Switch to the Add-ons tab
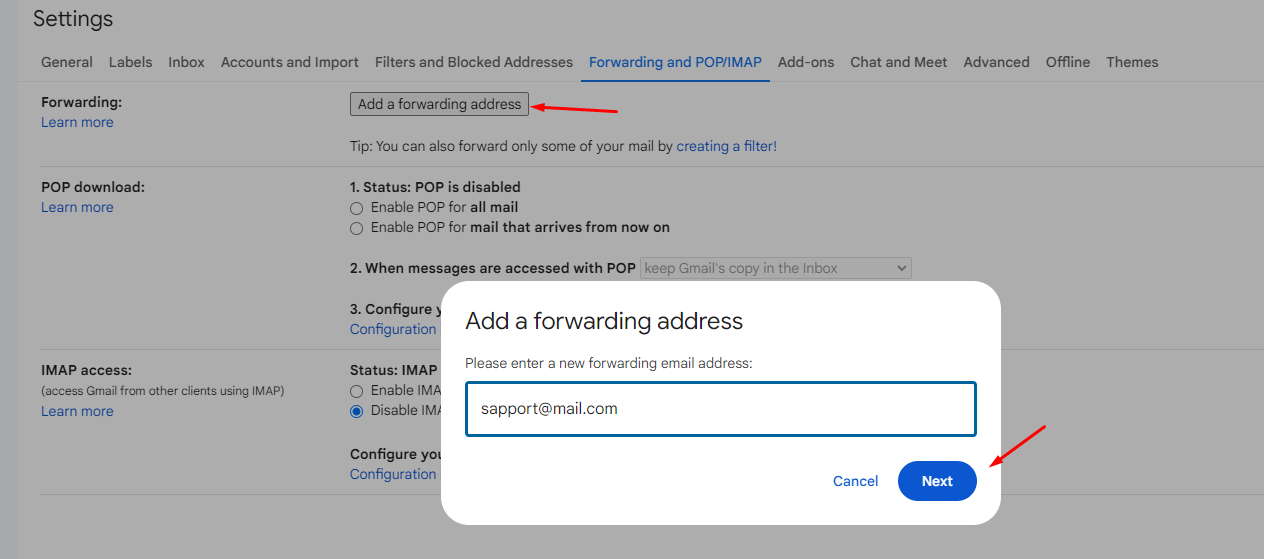The height and width of the screenshot is (559, 1264). tap(805, 62)
